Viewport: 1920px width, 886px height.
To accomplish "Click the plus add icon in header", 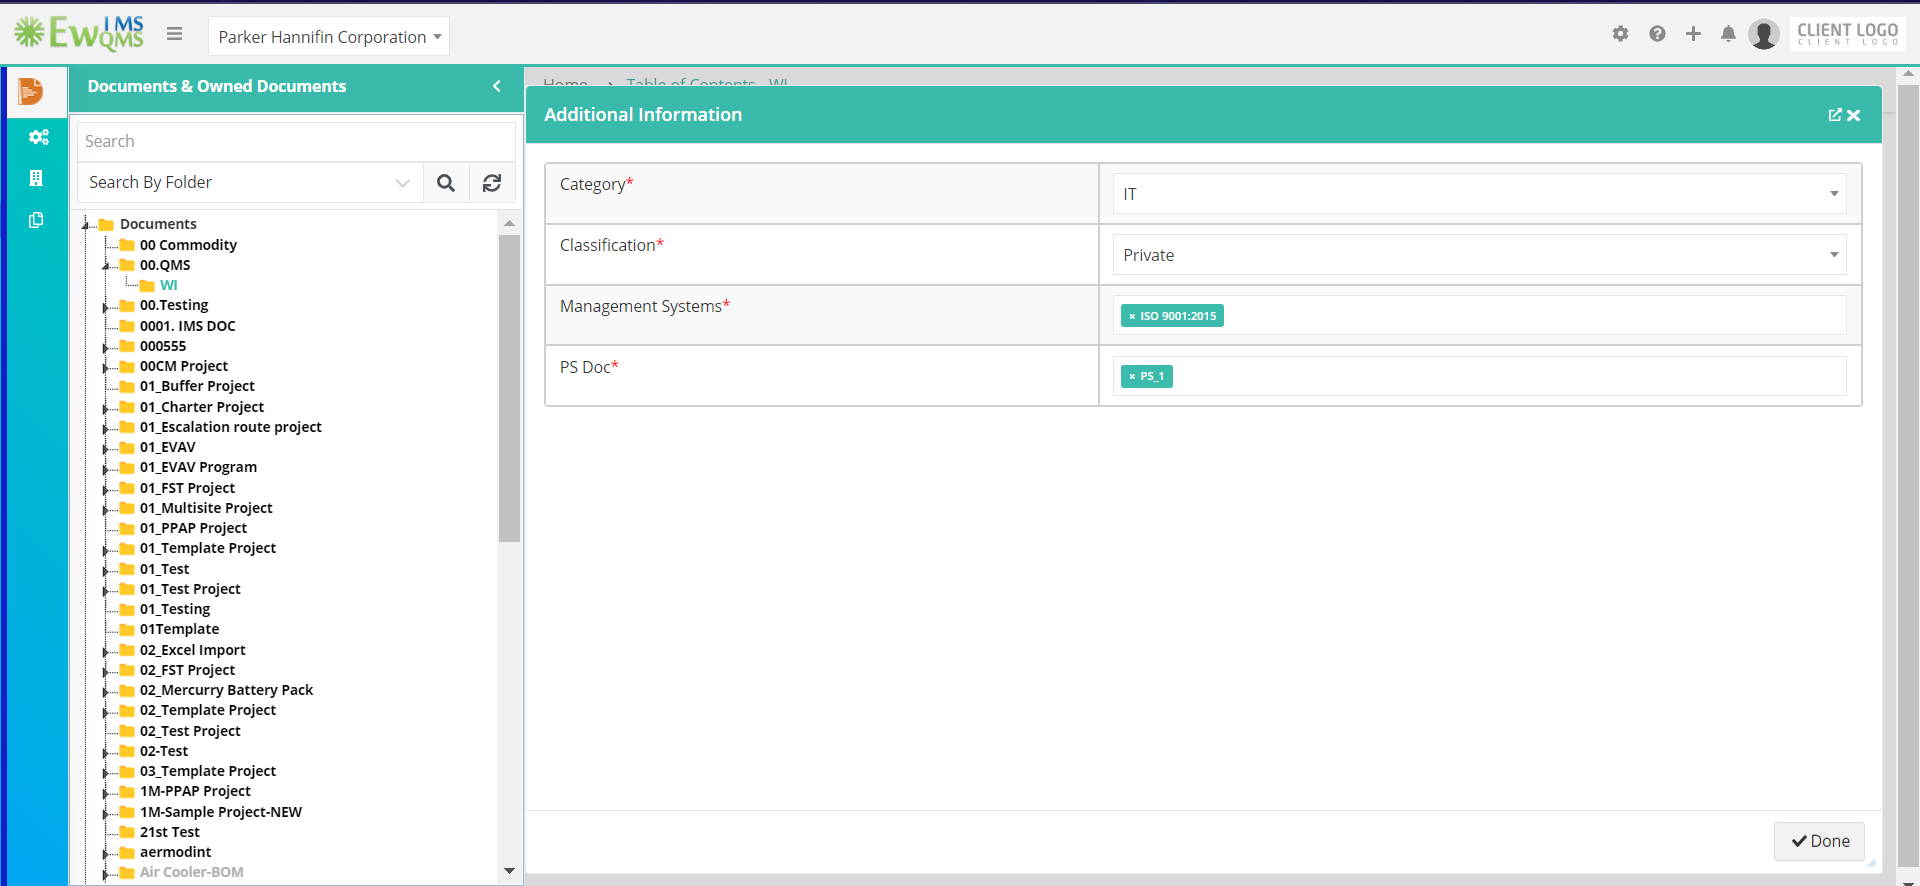I will [x=1693, y=34].
